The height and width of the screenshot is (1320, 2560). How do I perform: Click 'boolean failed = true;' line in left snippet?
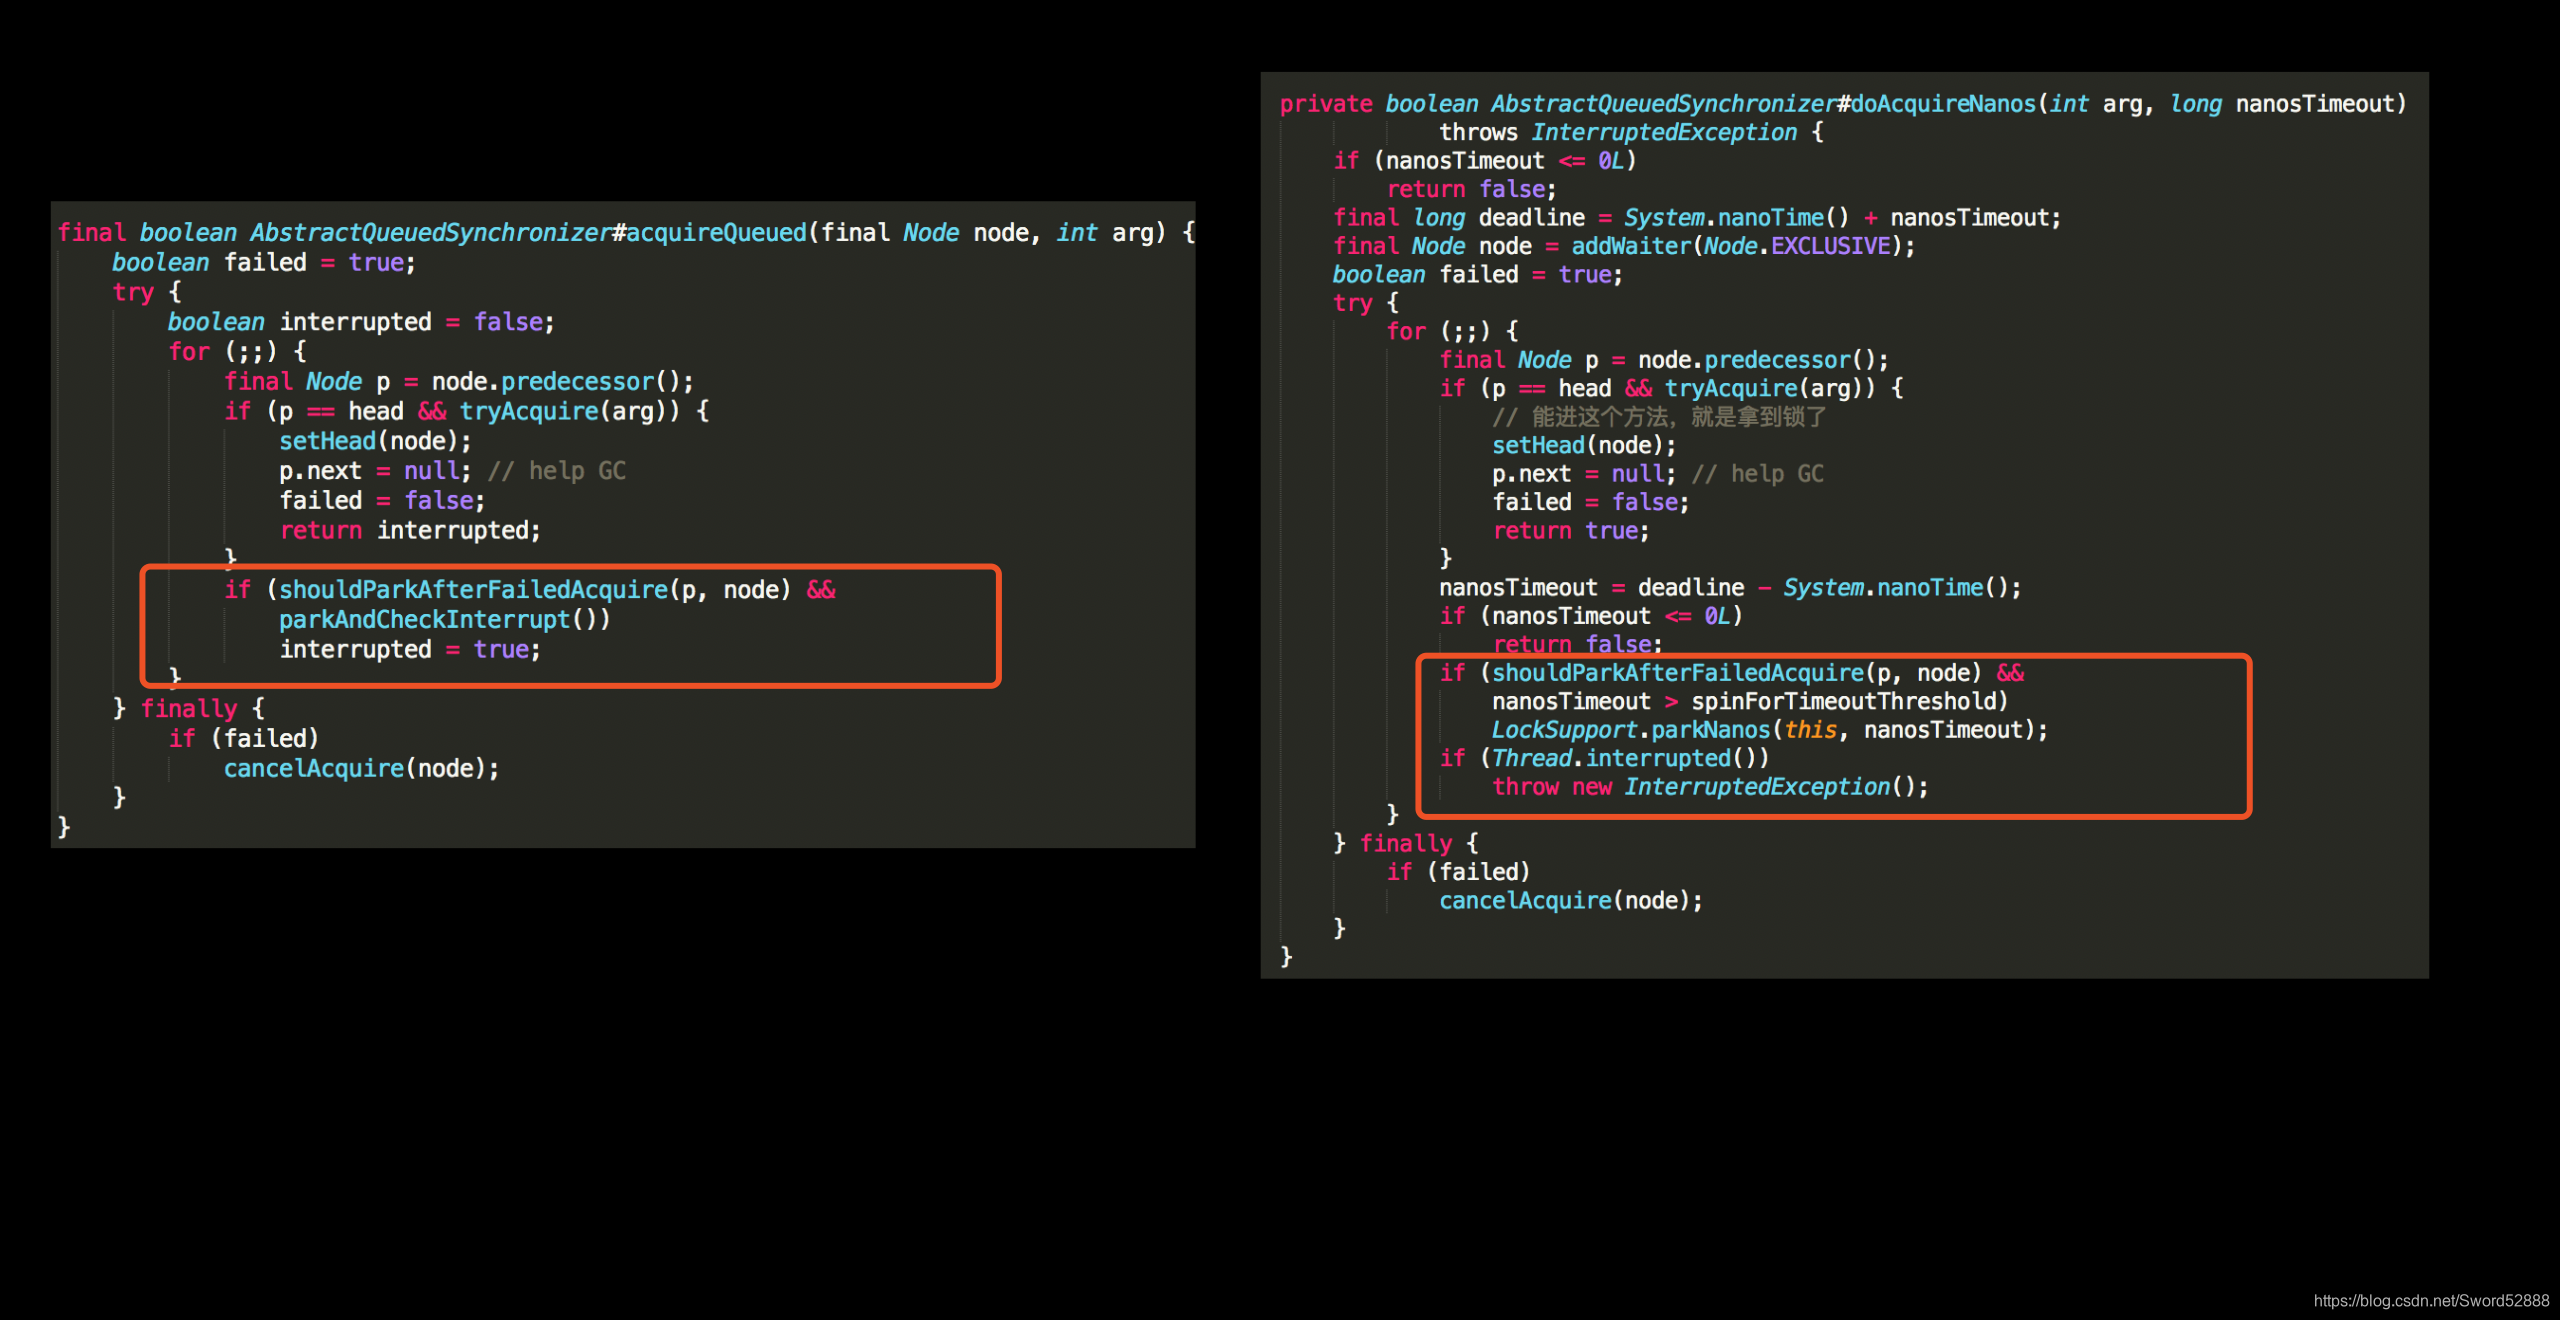263,263
